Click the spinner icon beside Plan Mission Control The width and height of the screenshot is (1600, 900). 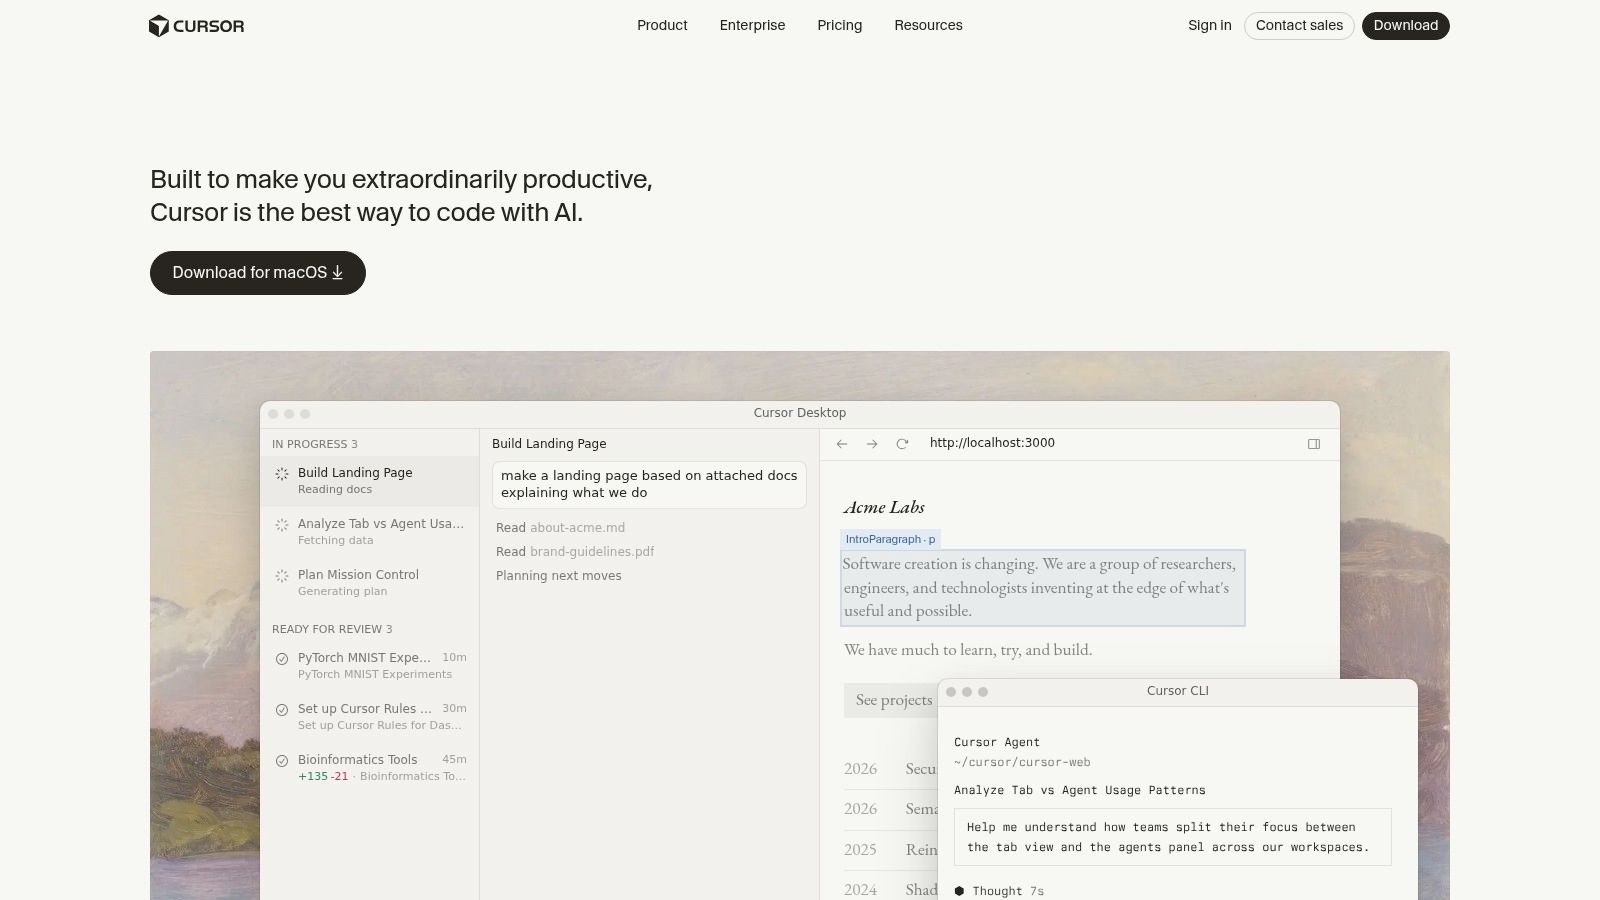(282, 575)
